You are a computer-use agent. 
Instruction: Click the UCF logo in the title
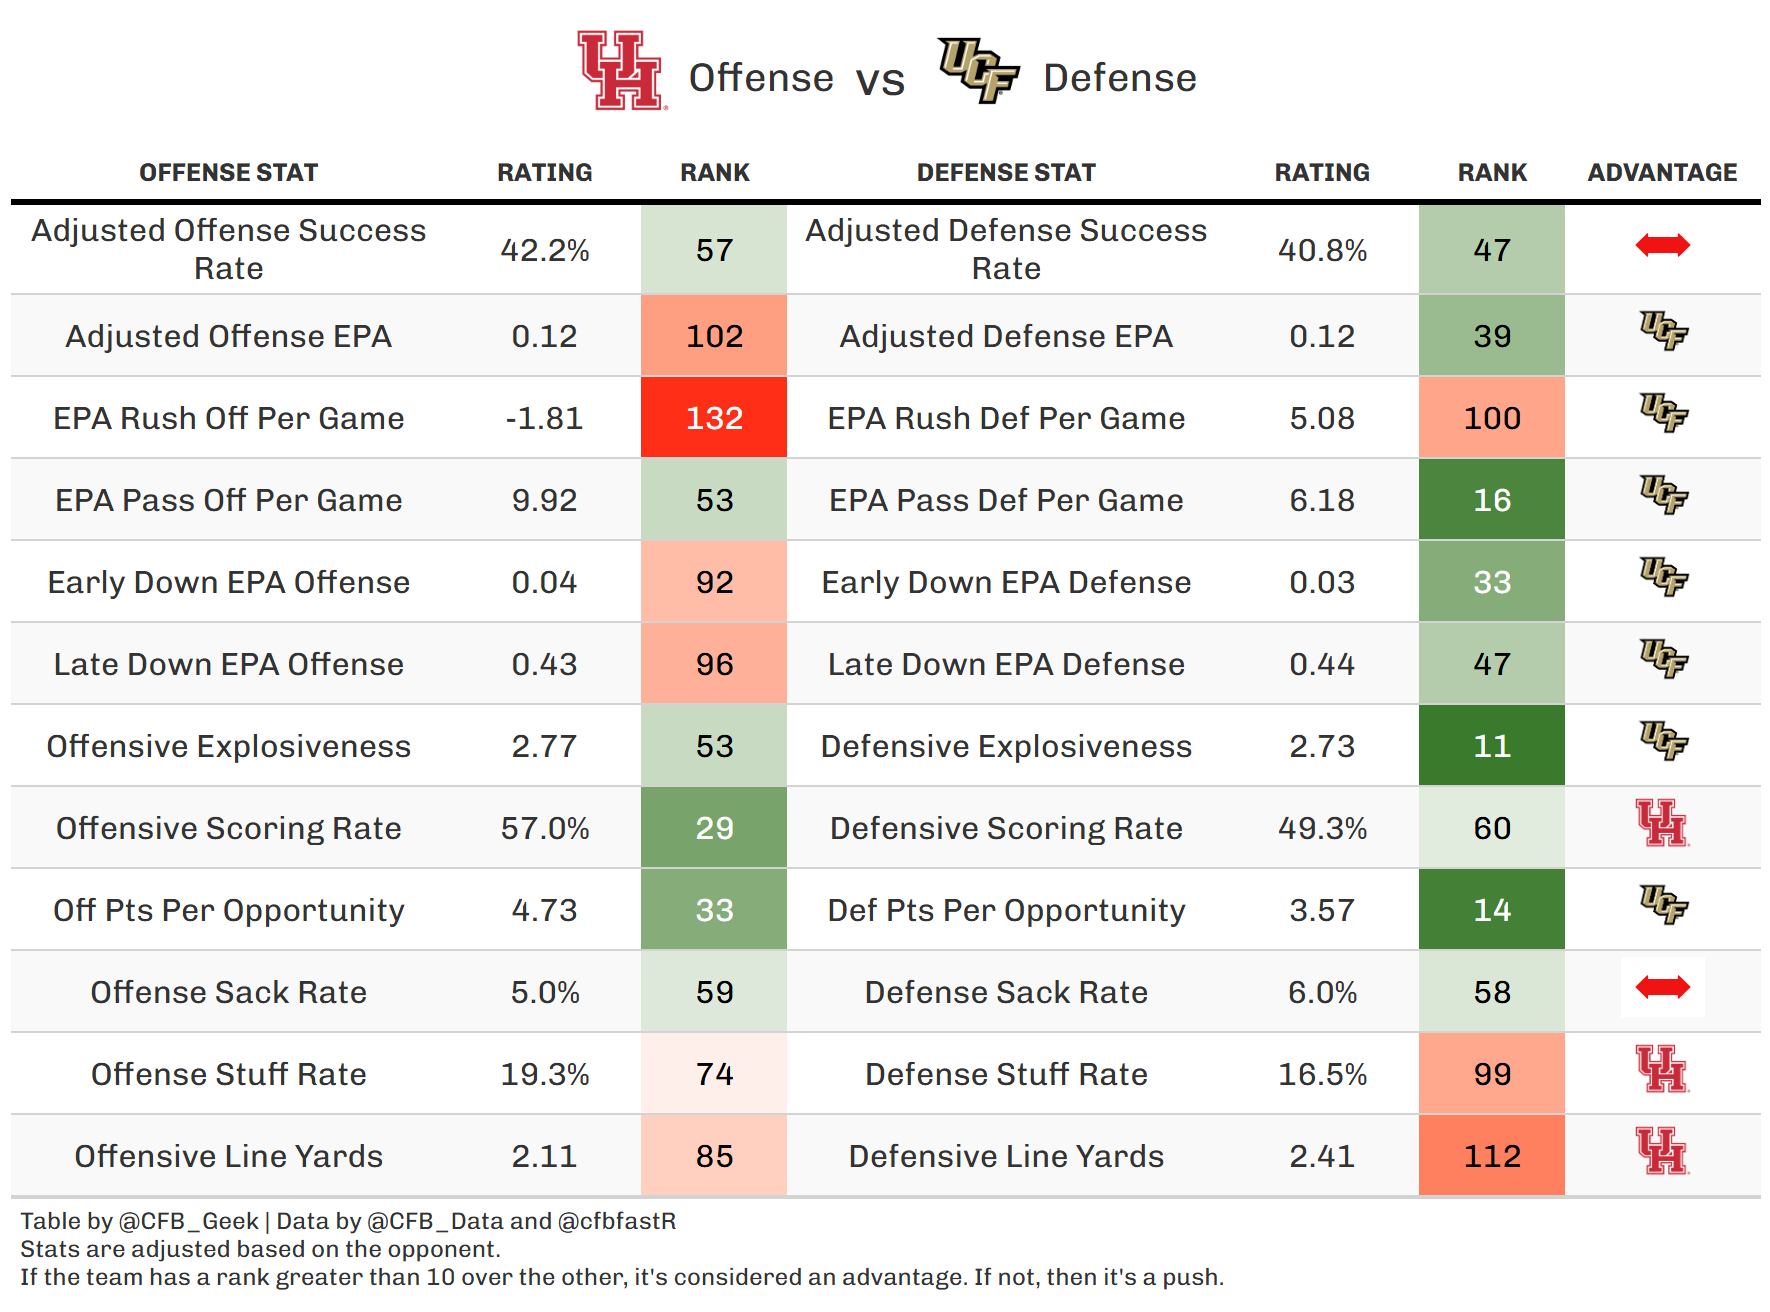pos(977,70)
